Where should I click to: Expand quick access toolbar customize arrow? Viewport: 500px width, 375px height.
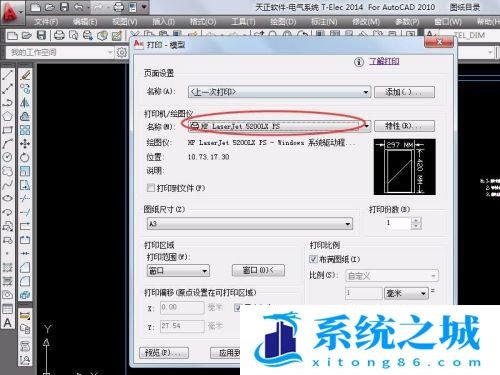click(144, 7)
